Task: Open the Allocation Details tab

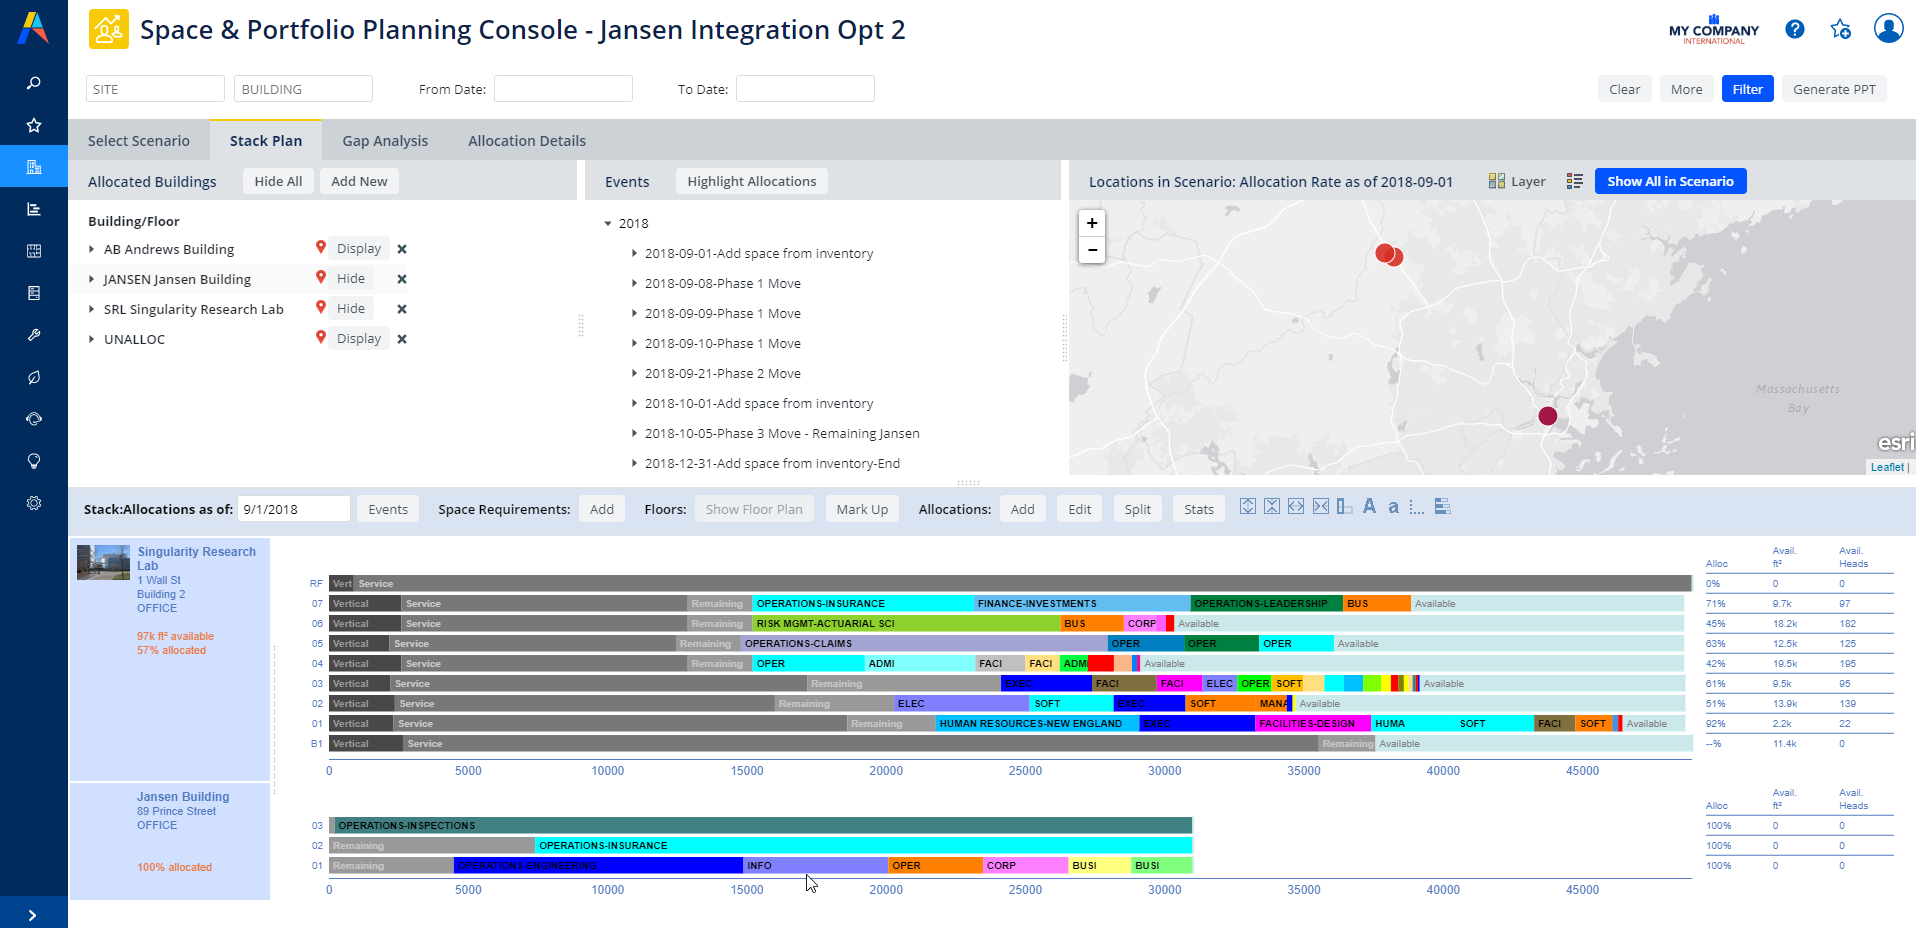Action: click(x=526, y=141)
